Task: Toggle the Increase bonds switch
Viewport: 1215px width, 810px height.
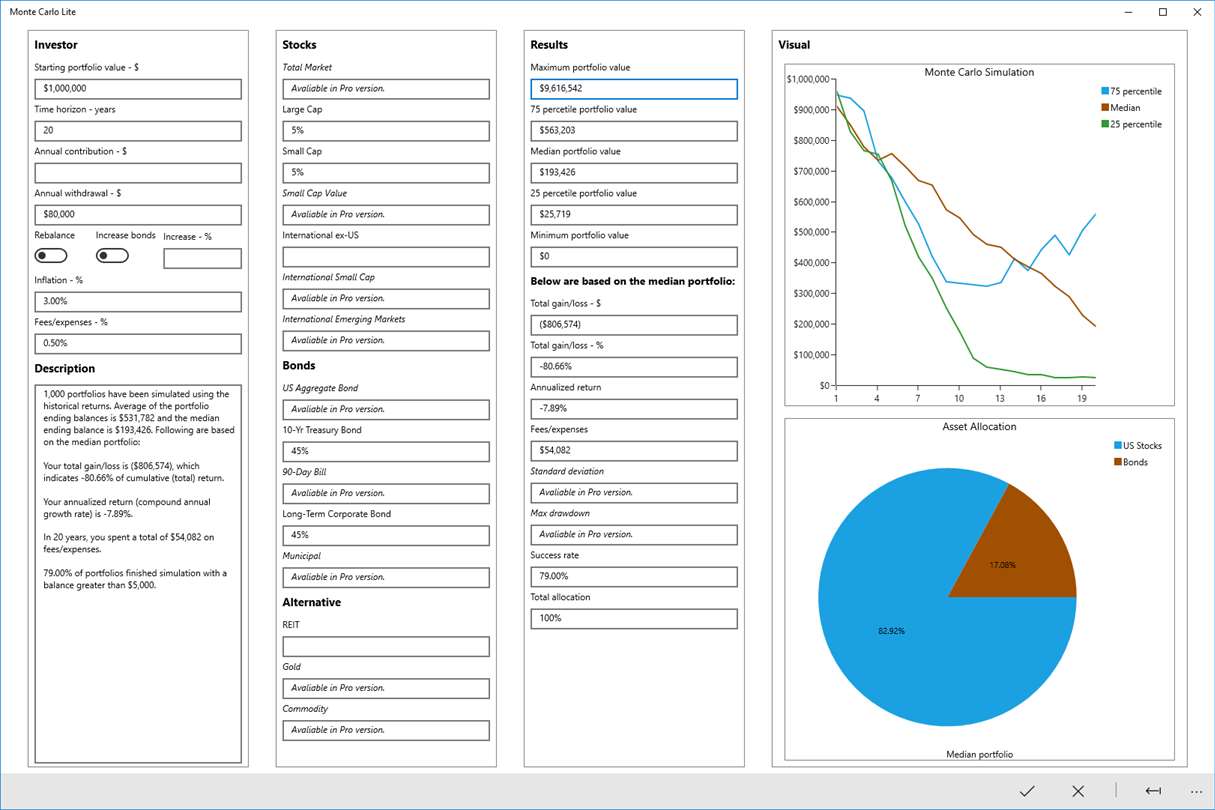Action: point(112,256)
